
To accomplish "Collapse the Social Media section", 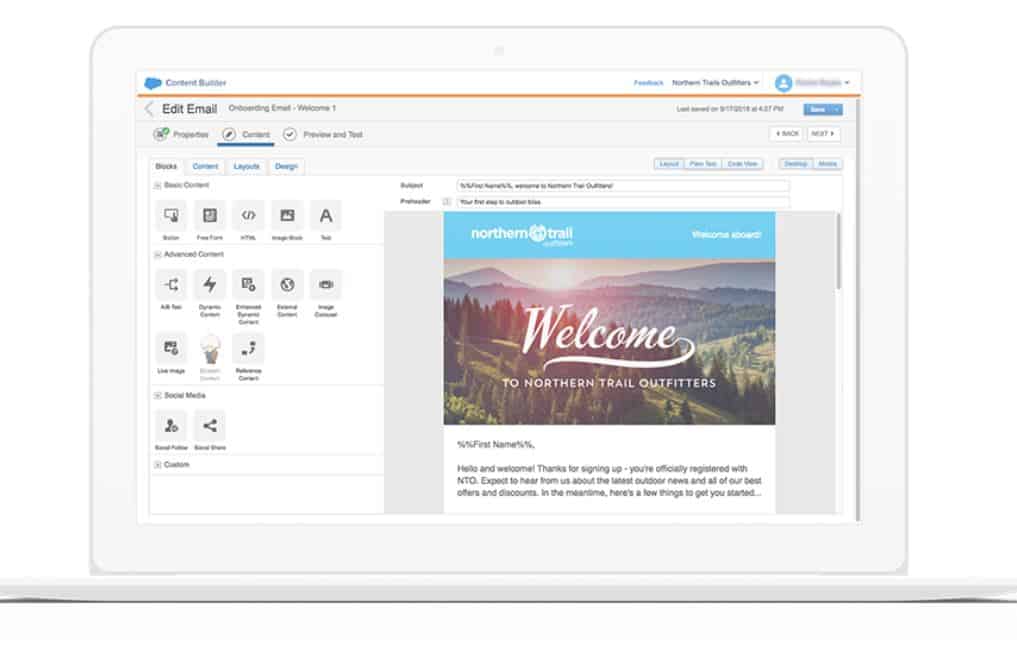I will coord(158,395).
